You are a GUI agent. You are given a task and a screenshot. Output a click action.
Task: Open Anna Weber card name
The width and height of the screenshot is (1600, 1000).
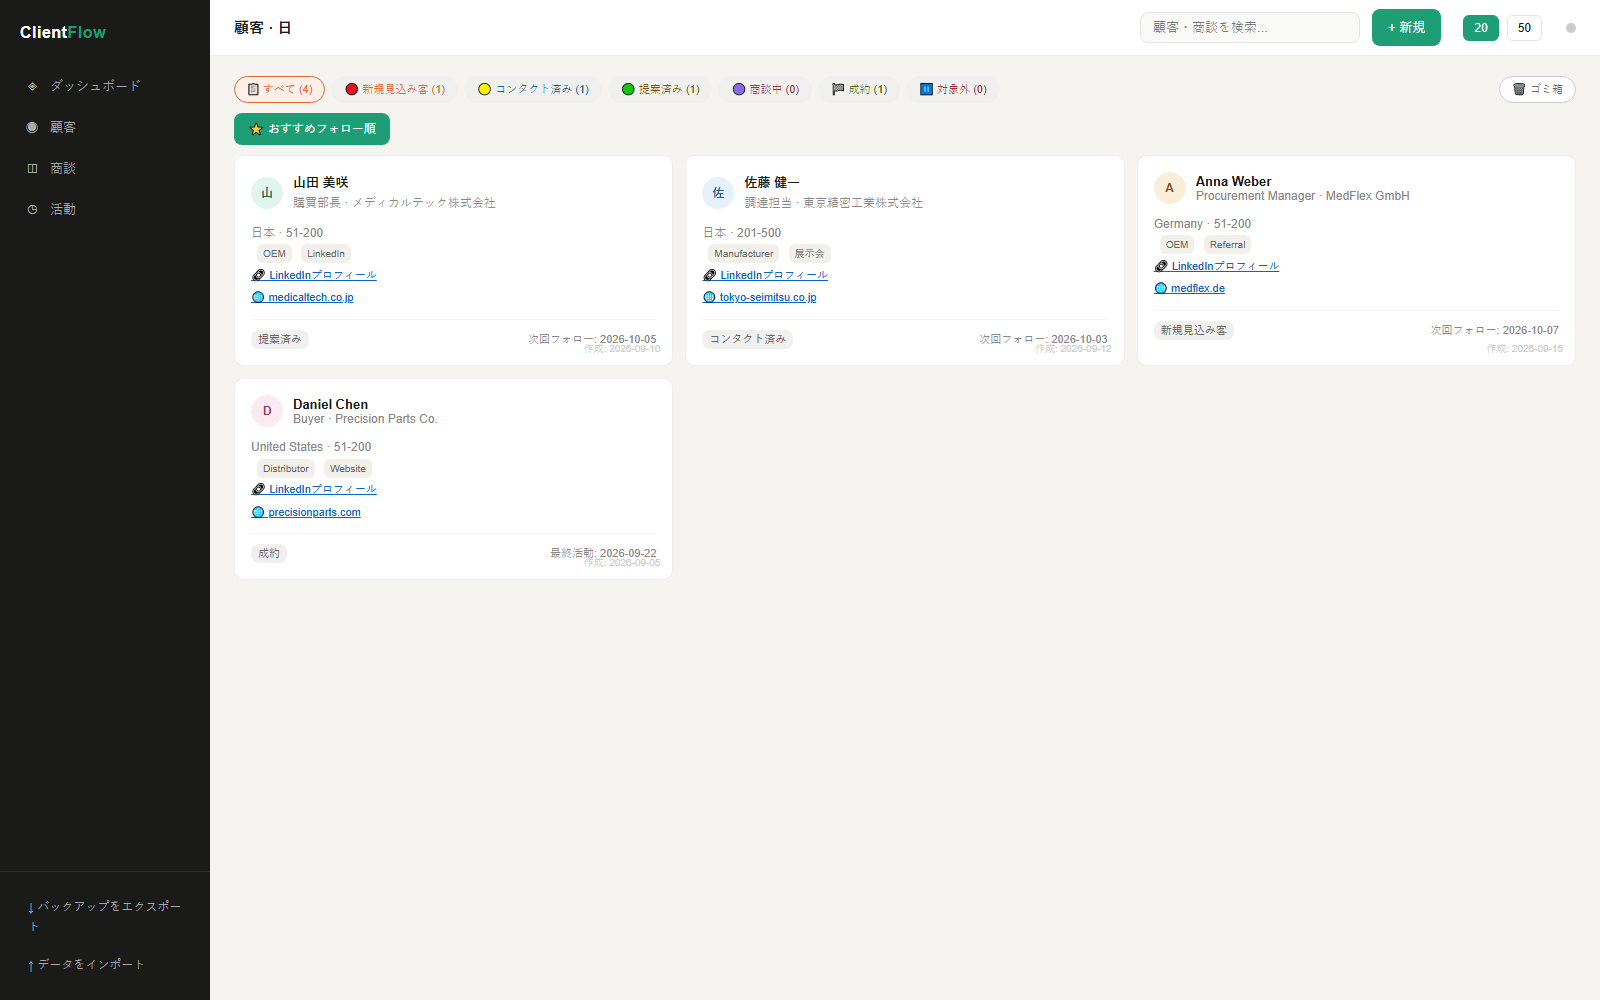(x=1234, y=181)
